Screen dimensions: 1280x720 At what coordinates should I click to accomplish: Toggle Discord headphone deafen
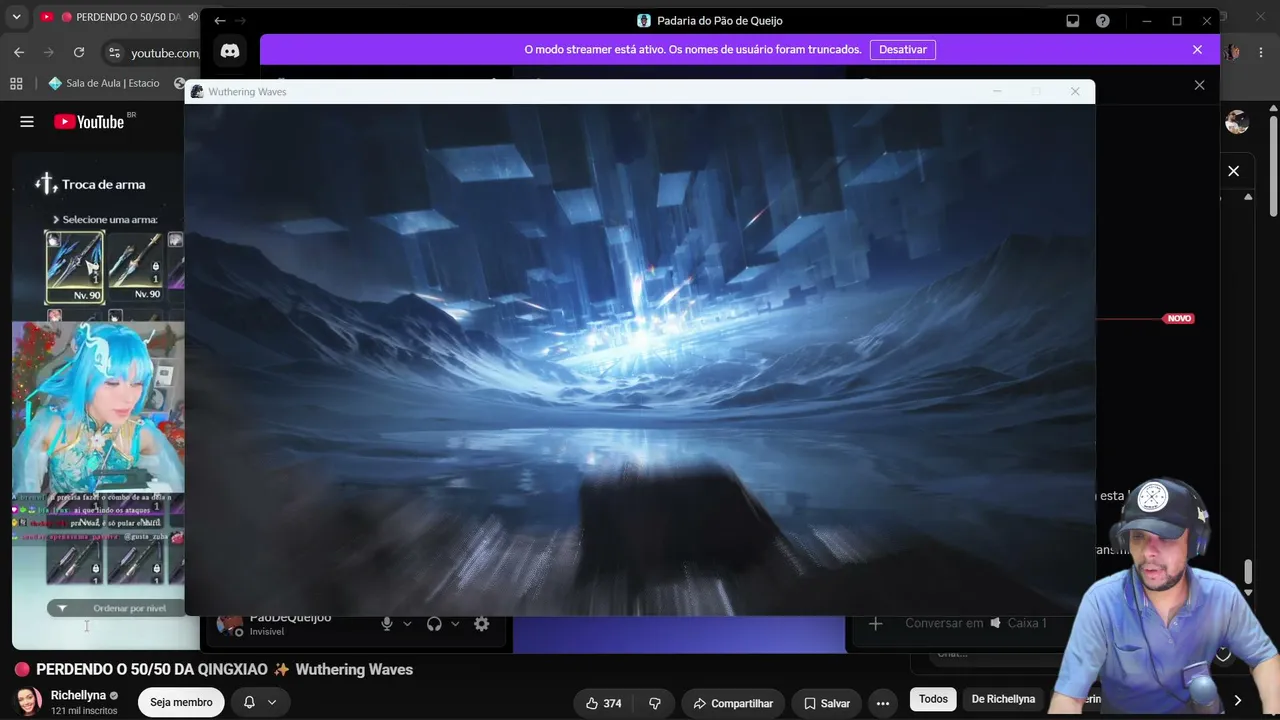(434, 624)
